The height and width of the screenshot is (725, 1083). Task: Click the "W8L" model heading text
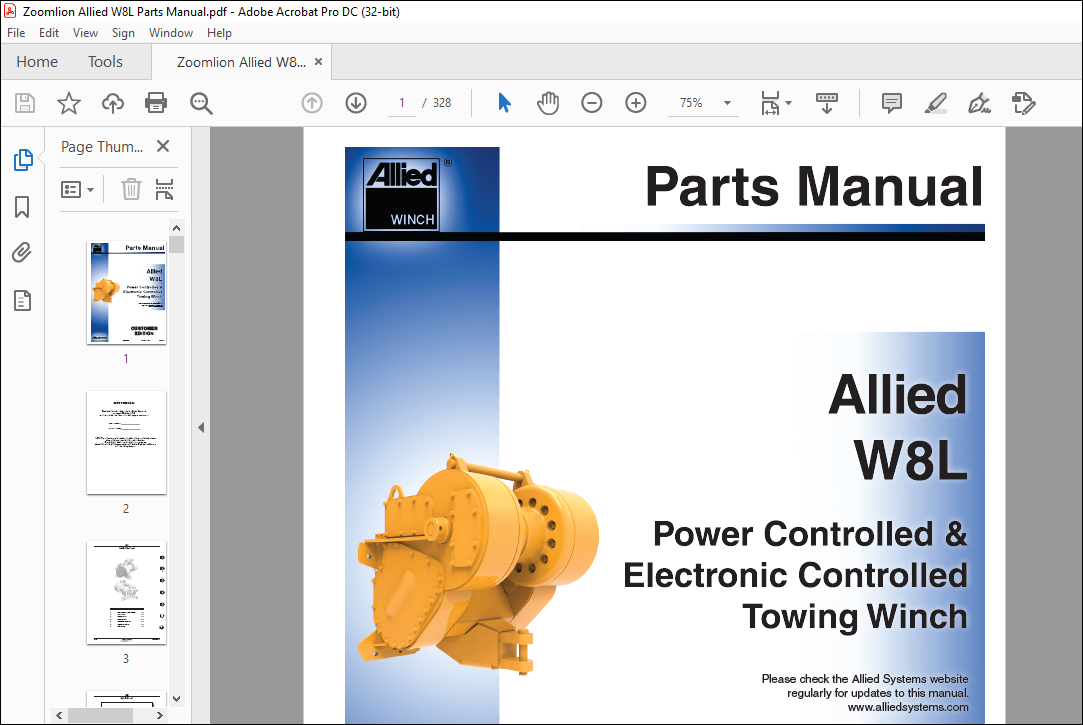coord(910,460)
